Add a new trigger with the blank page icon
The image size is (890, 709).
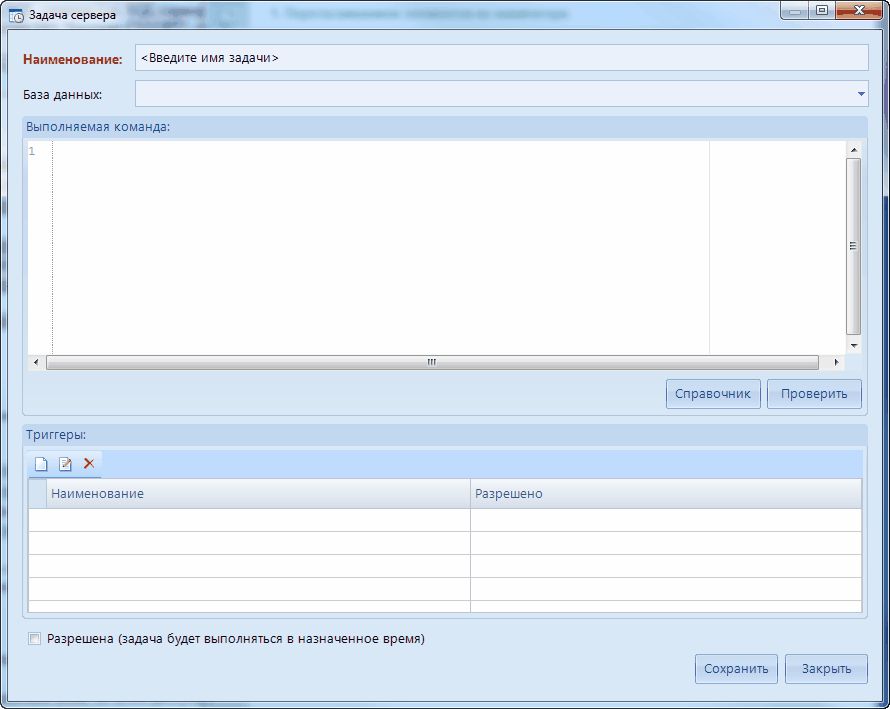[x=41, y=464]
